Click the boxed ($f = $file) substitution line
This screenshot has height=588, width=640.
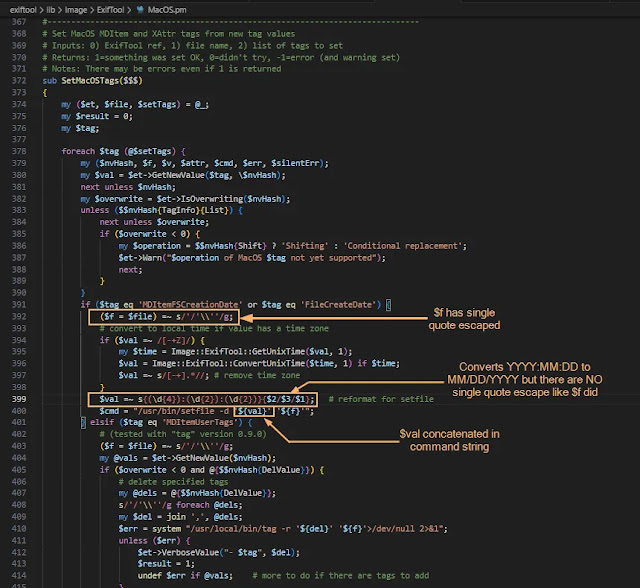coord(164,317)
